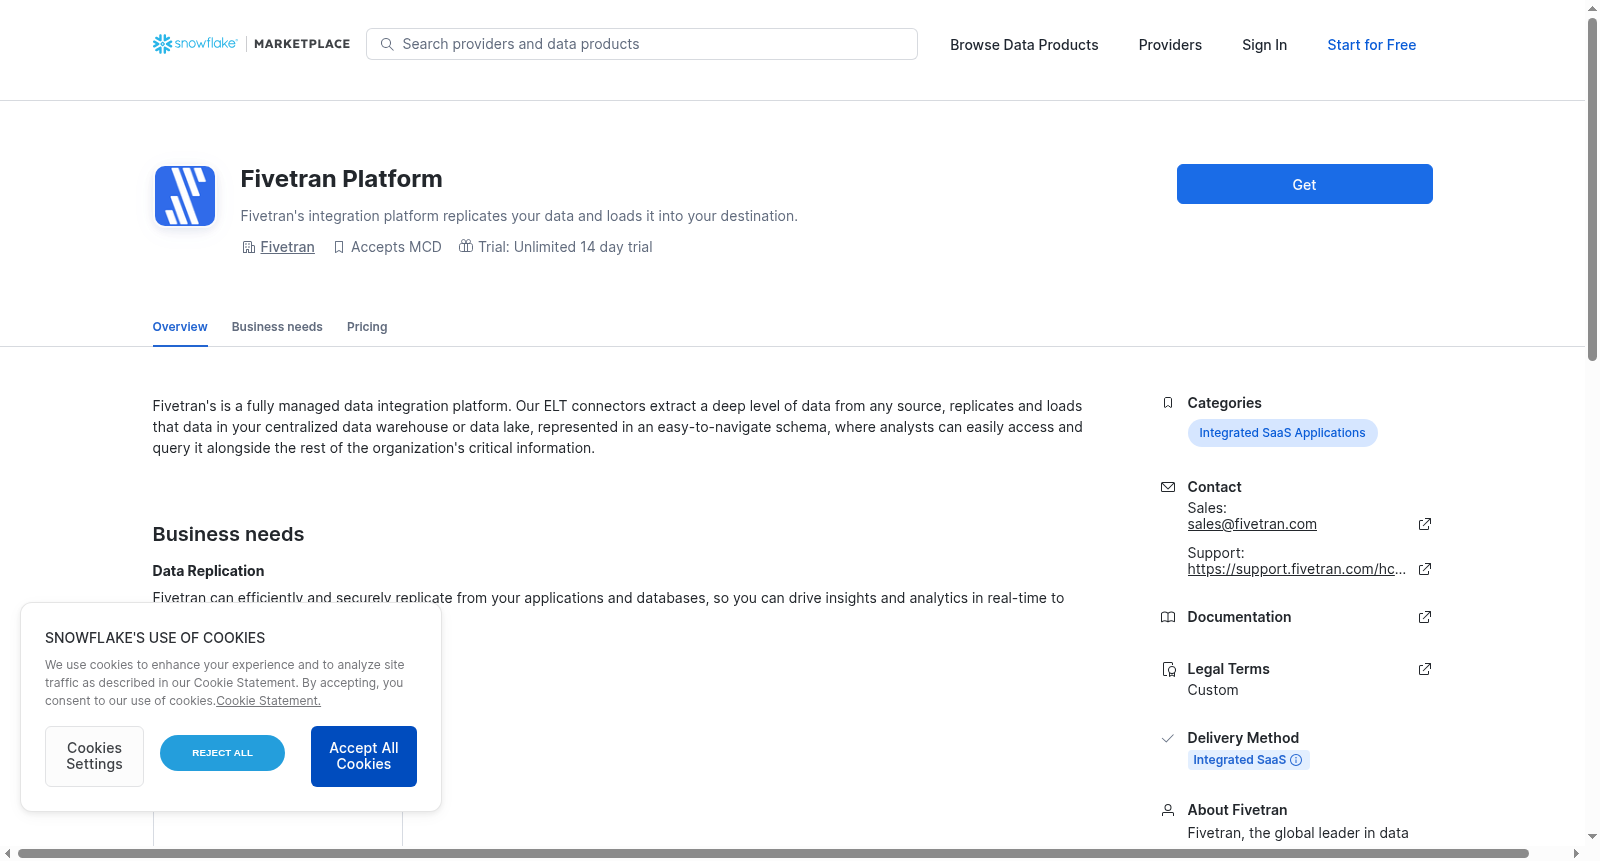Screen dimensions: 1600x861
Task: Open support URL external link icon
Action: tap(1425, 569)
